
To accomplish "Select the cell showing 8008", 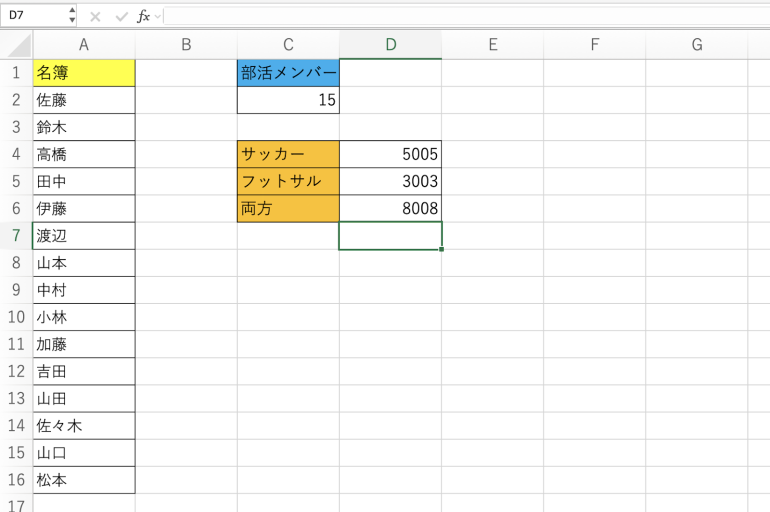I will 390,208.
